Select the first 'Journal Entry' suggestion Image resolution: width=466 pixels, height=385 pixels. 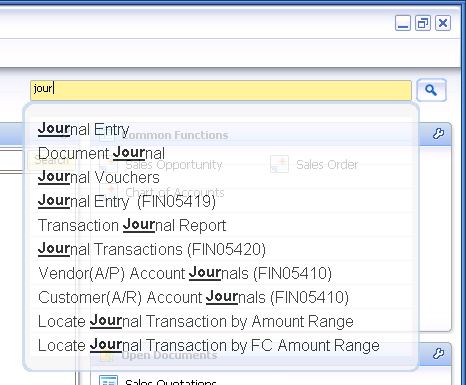[221, 129]
